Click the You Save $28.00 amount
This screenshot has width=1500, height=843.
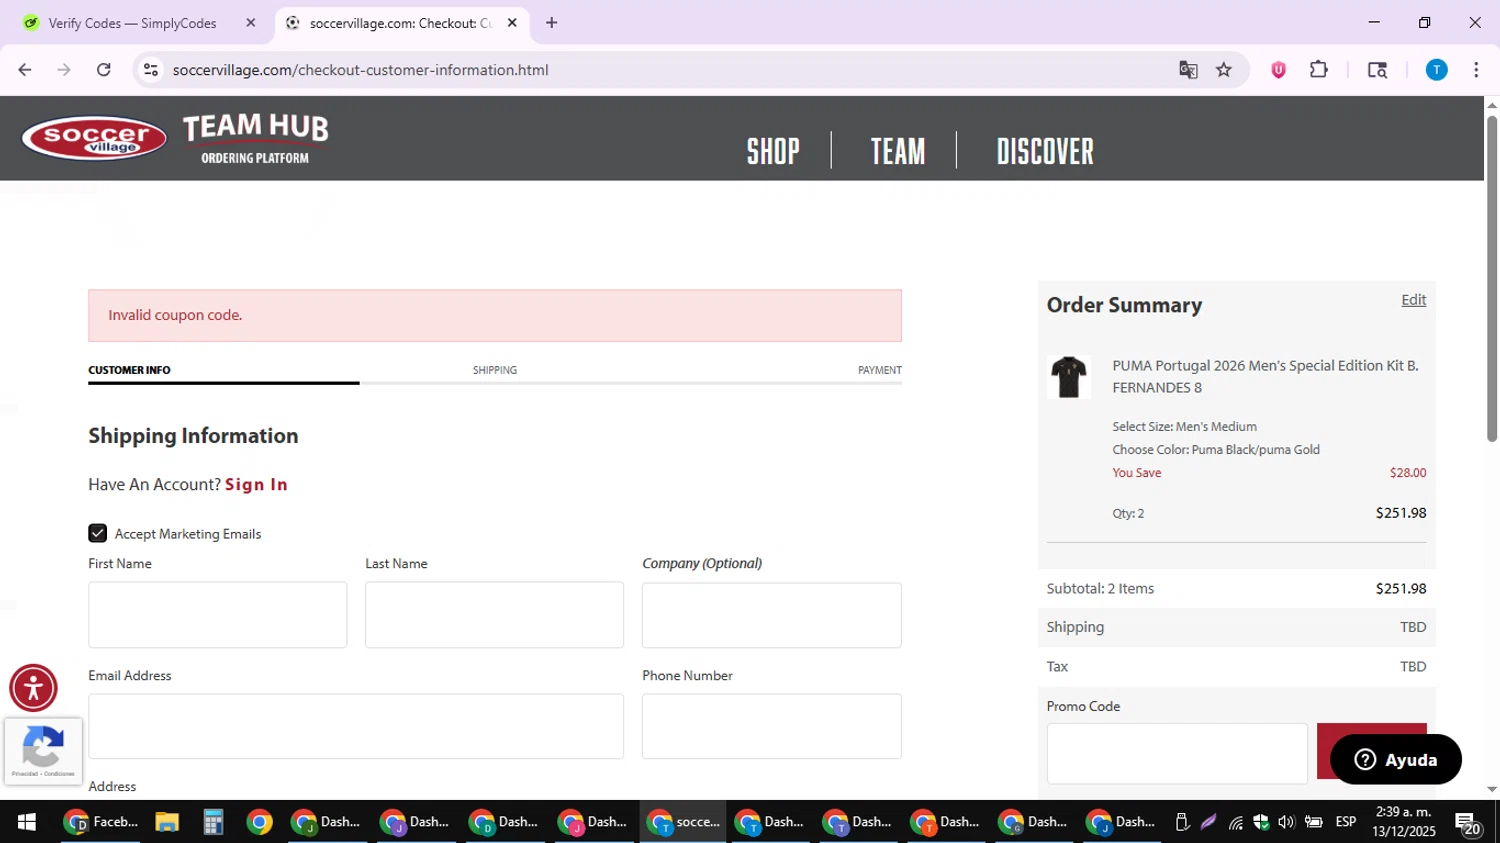point(1408,473)
